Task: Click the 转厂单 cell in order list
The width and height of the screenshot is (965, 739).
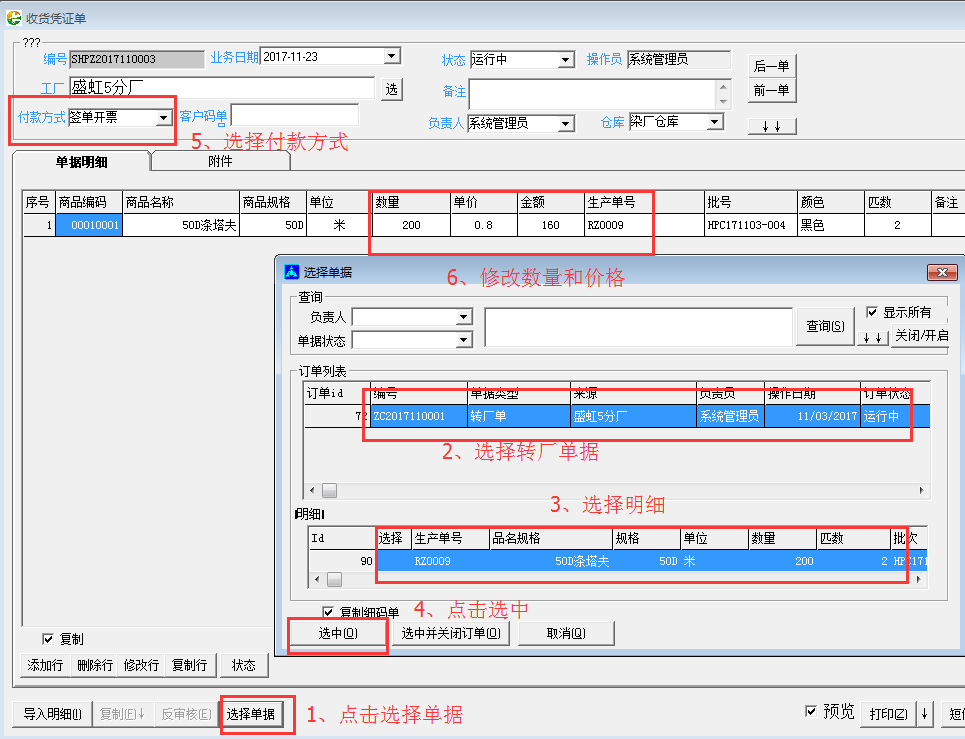Action: click(519, 416)
